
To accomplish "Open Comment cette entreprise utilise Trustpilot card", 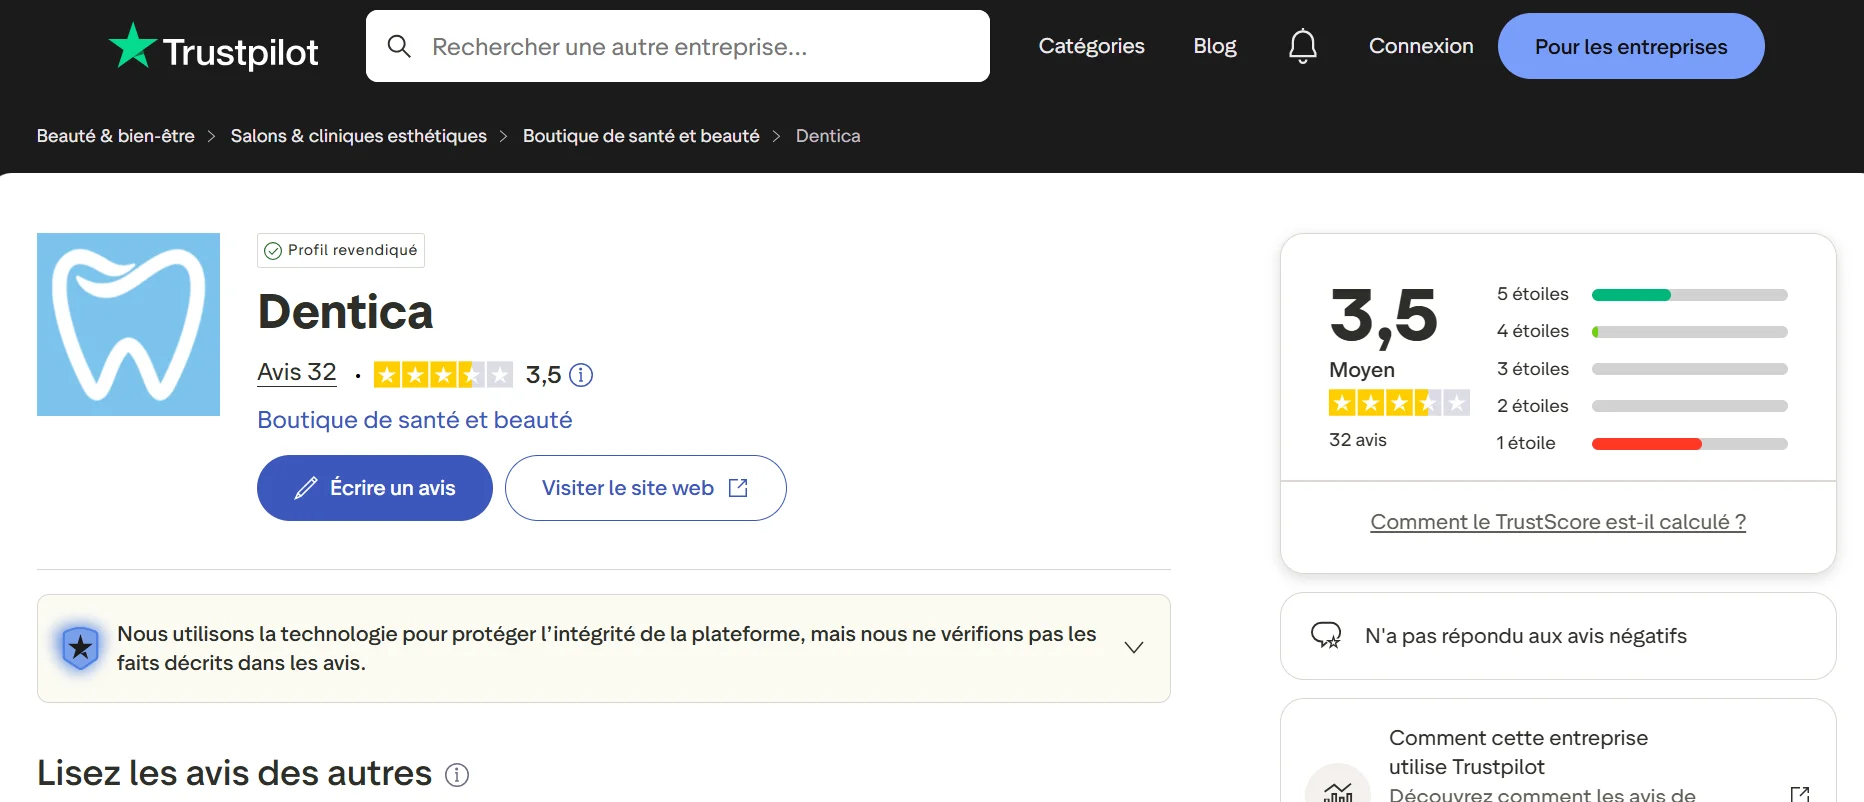I will tap(1558, 751).
